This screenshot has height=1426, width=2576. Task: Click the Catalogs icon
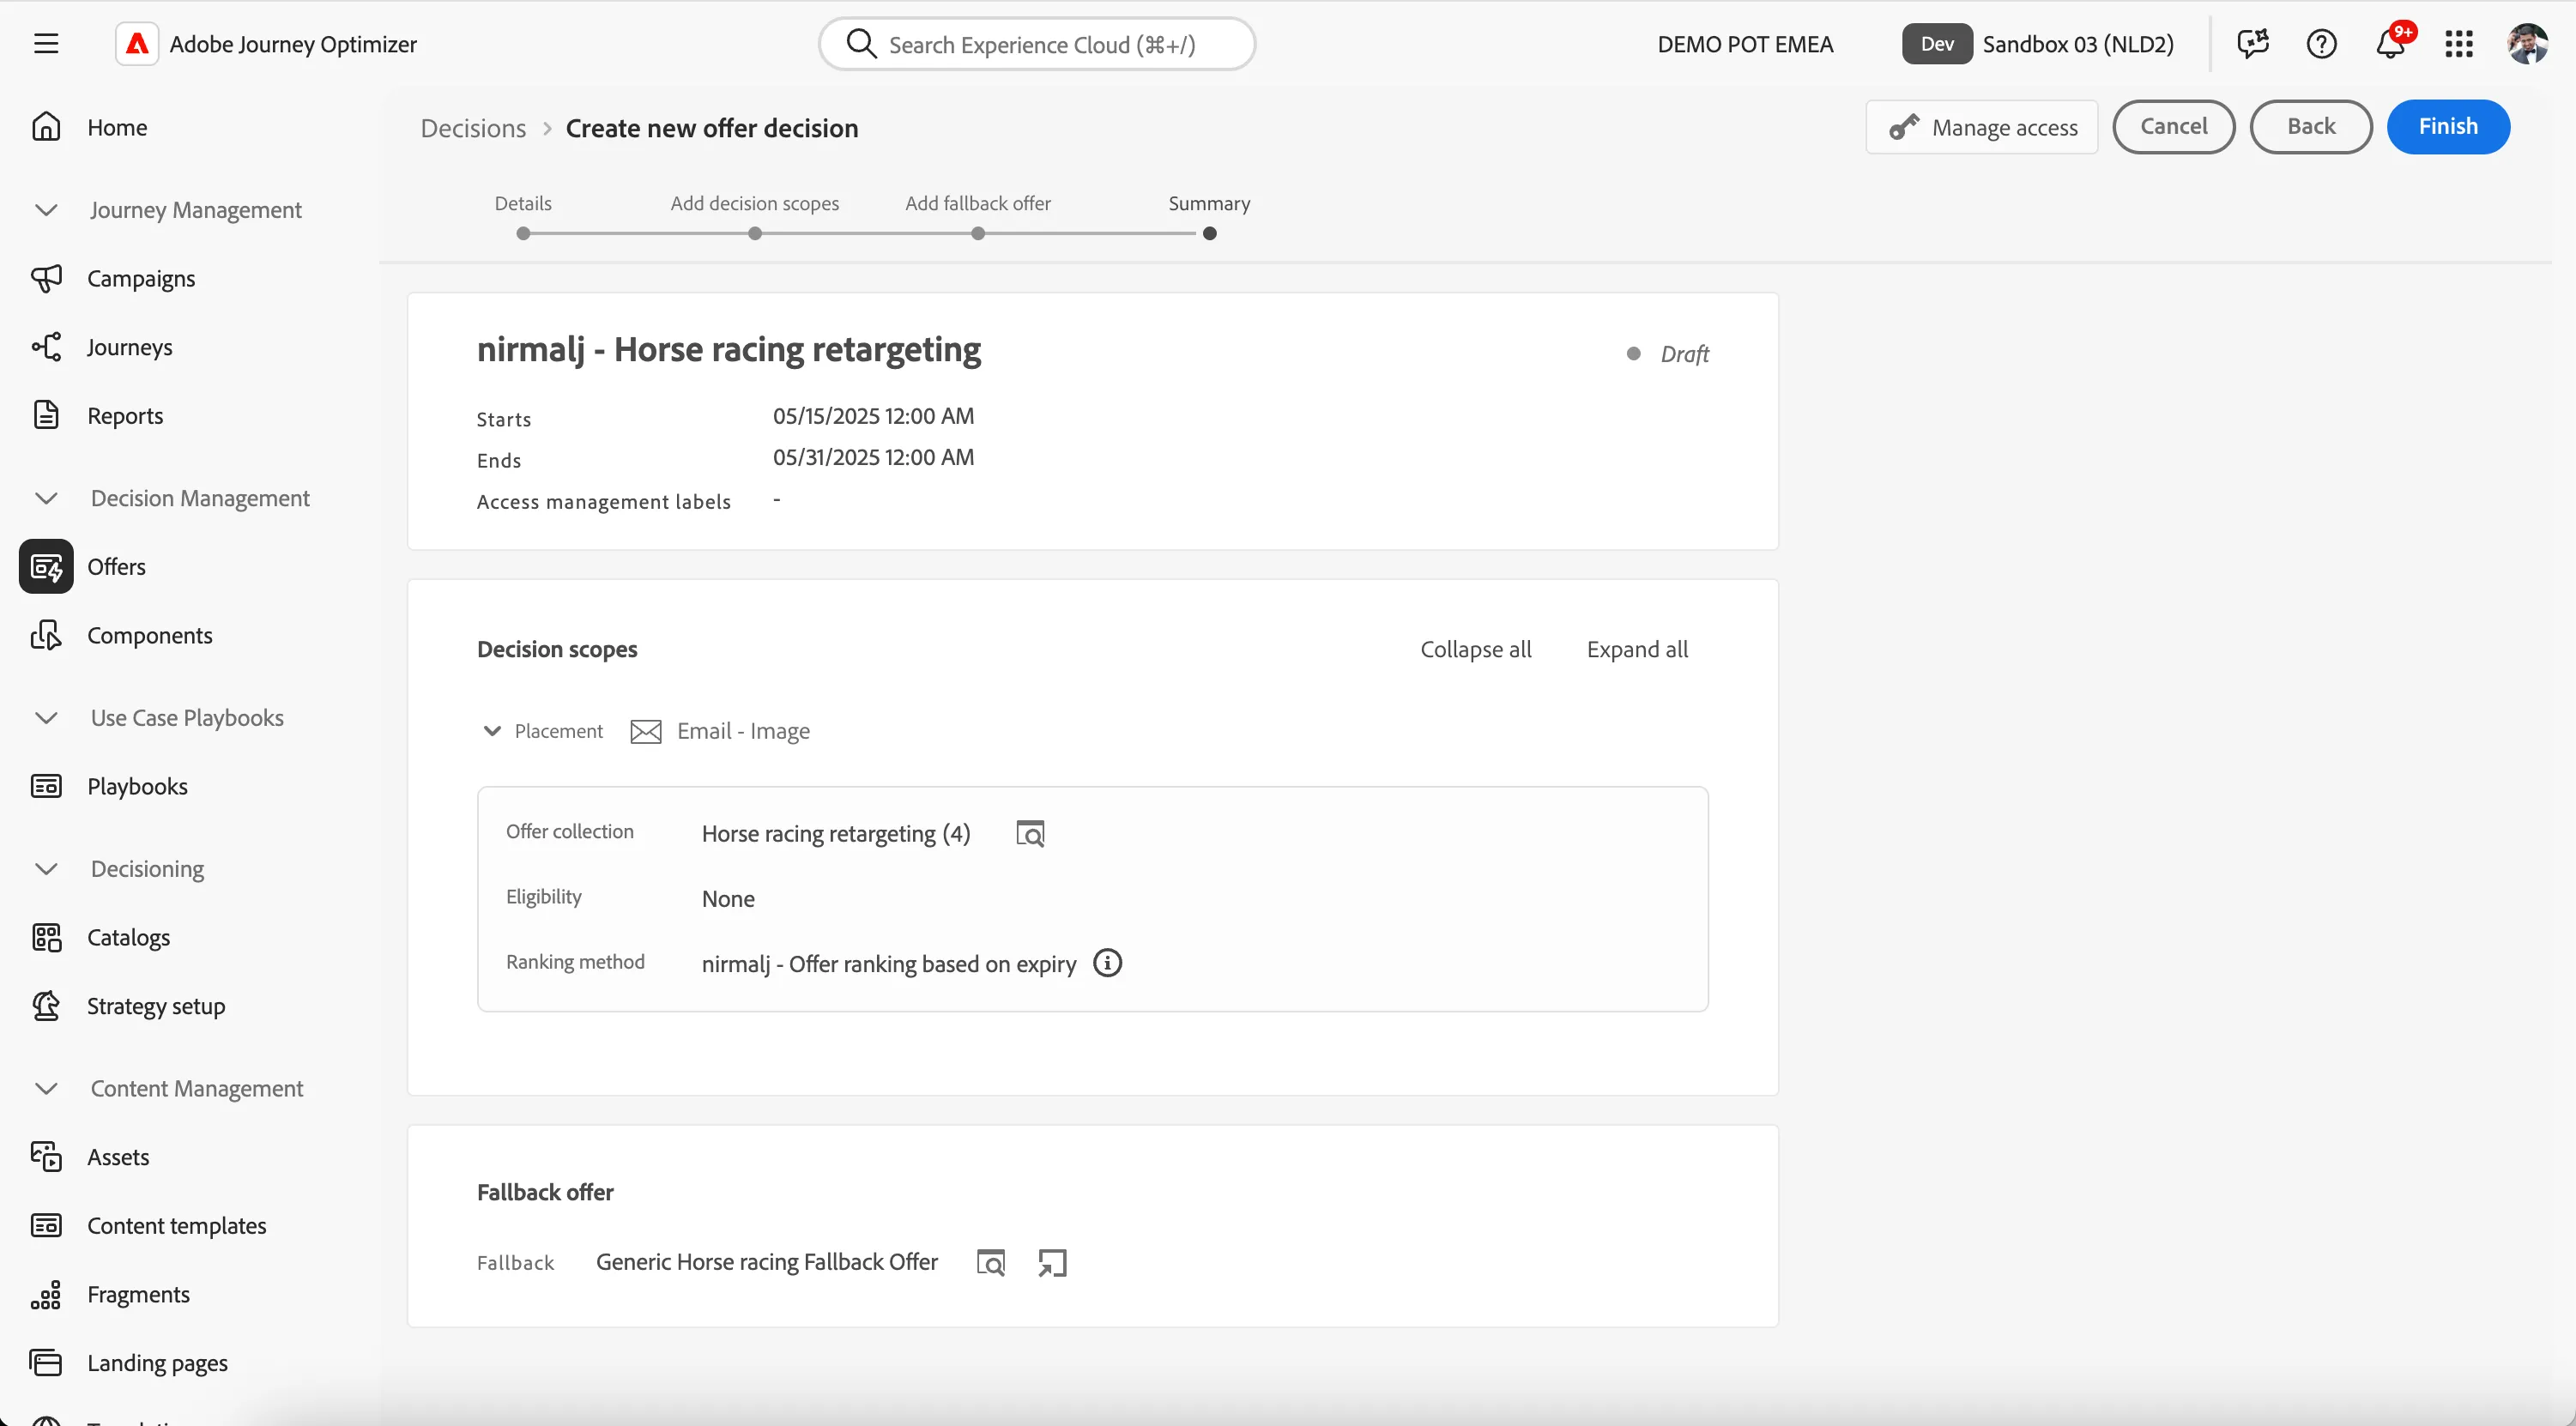[x=46, y=937]
